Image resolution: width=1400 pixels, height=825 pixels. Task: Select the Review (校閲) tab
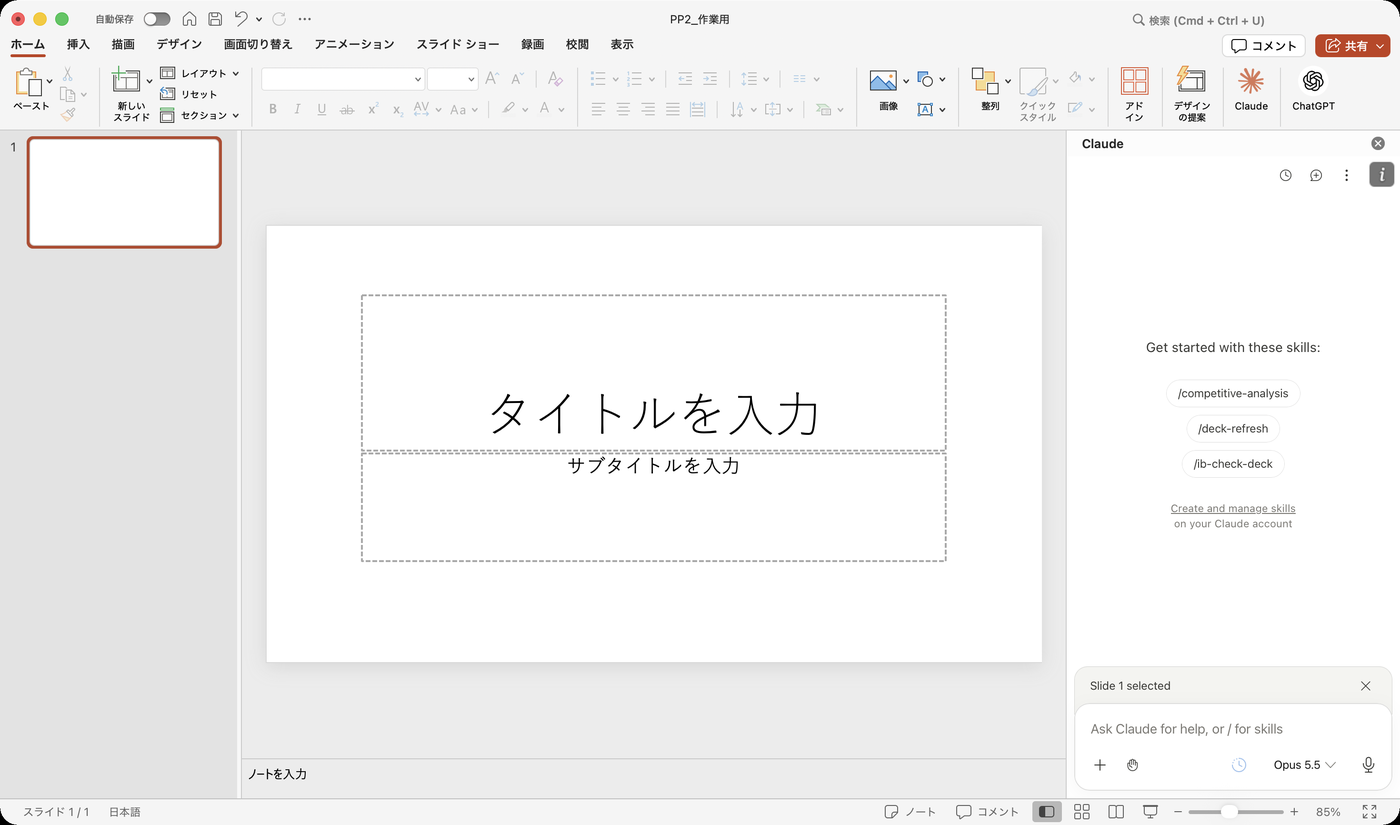point(577,44)
